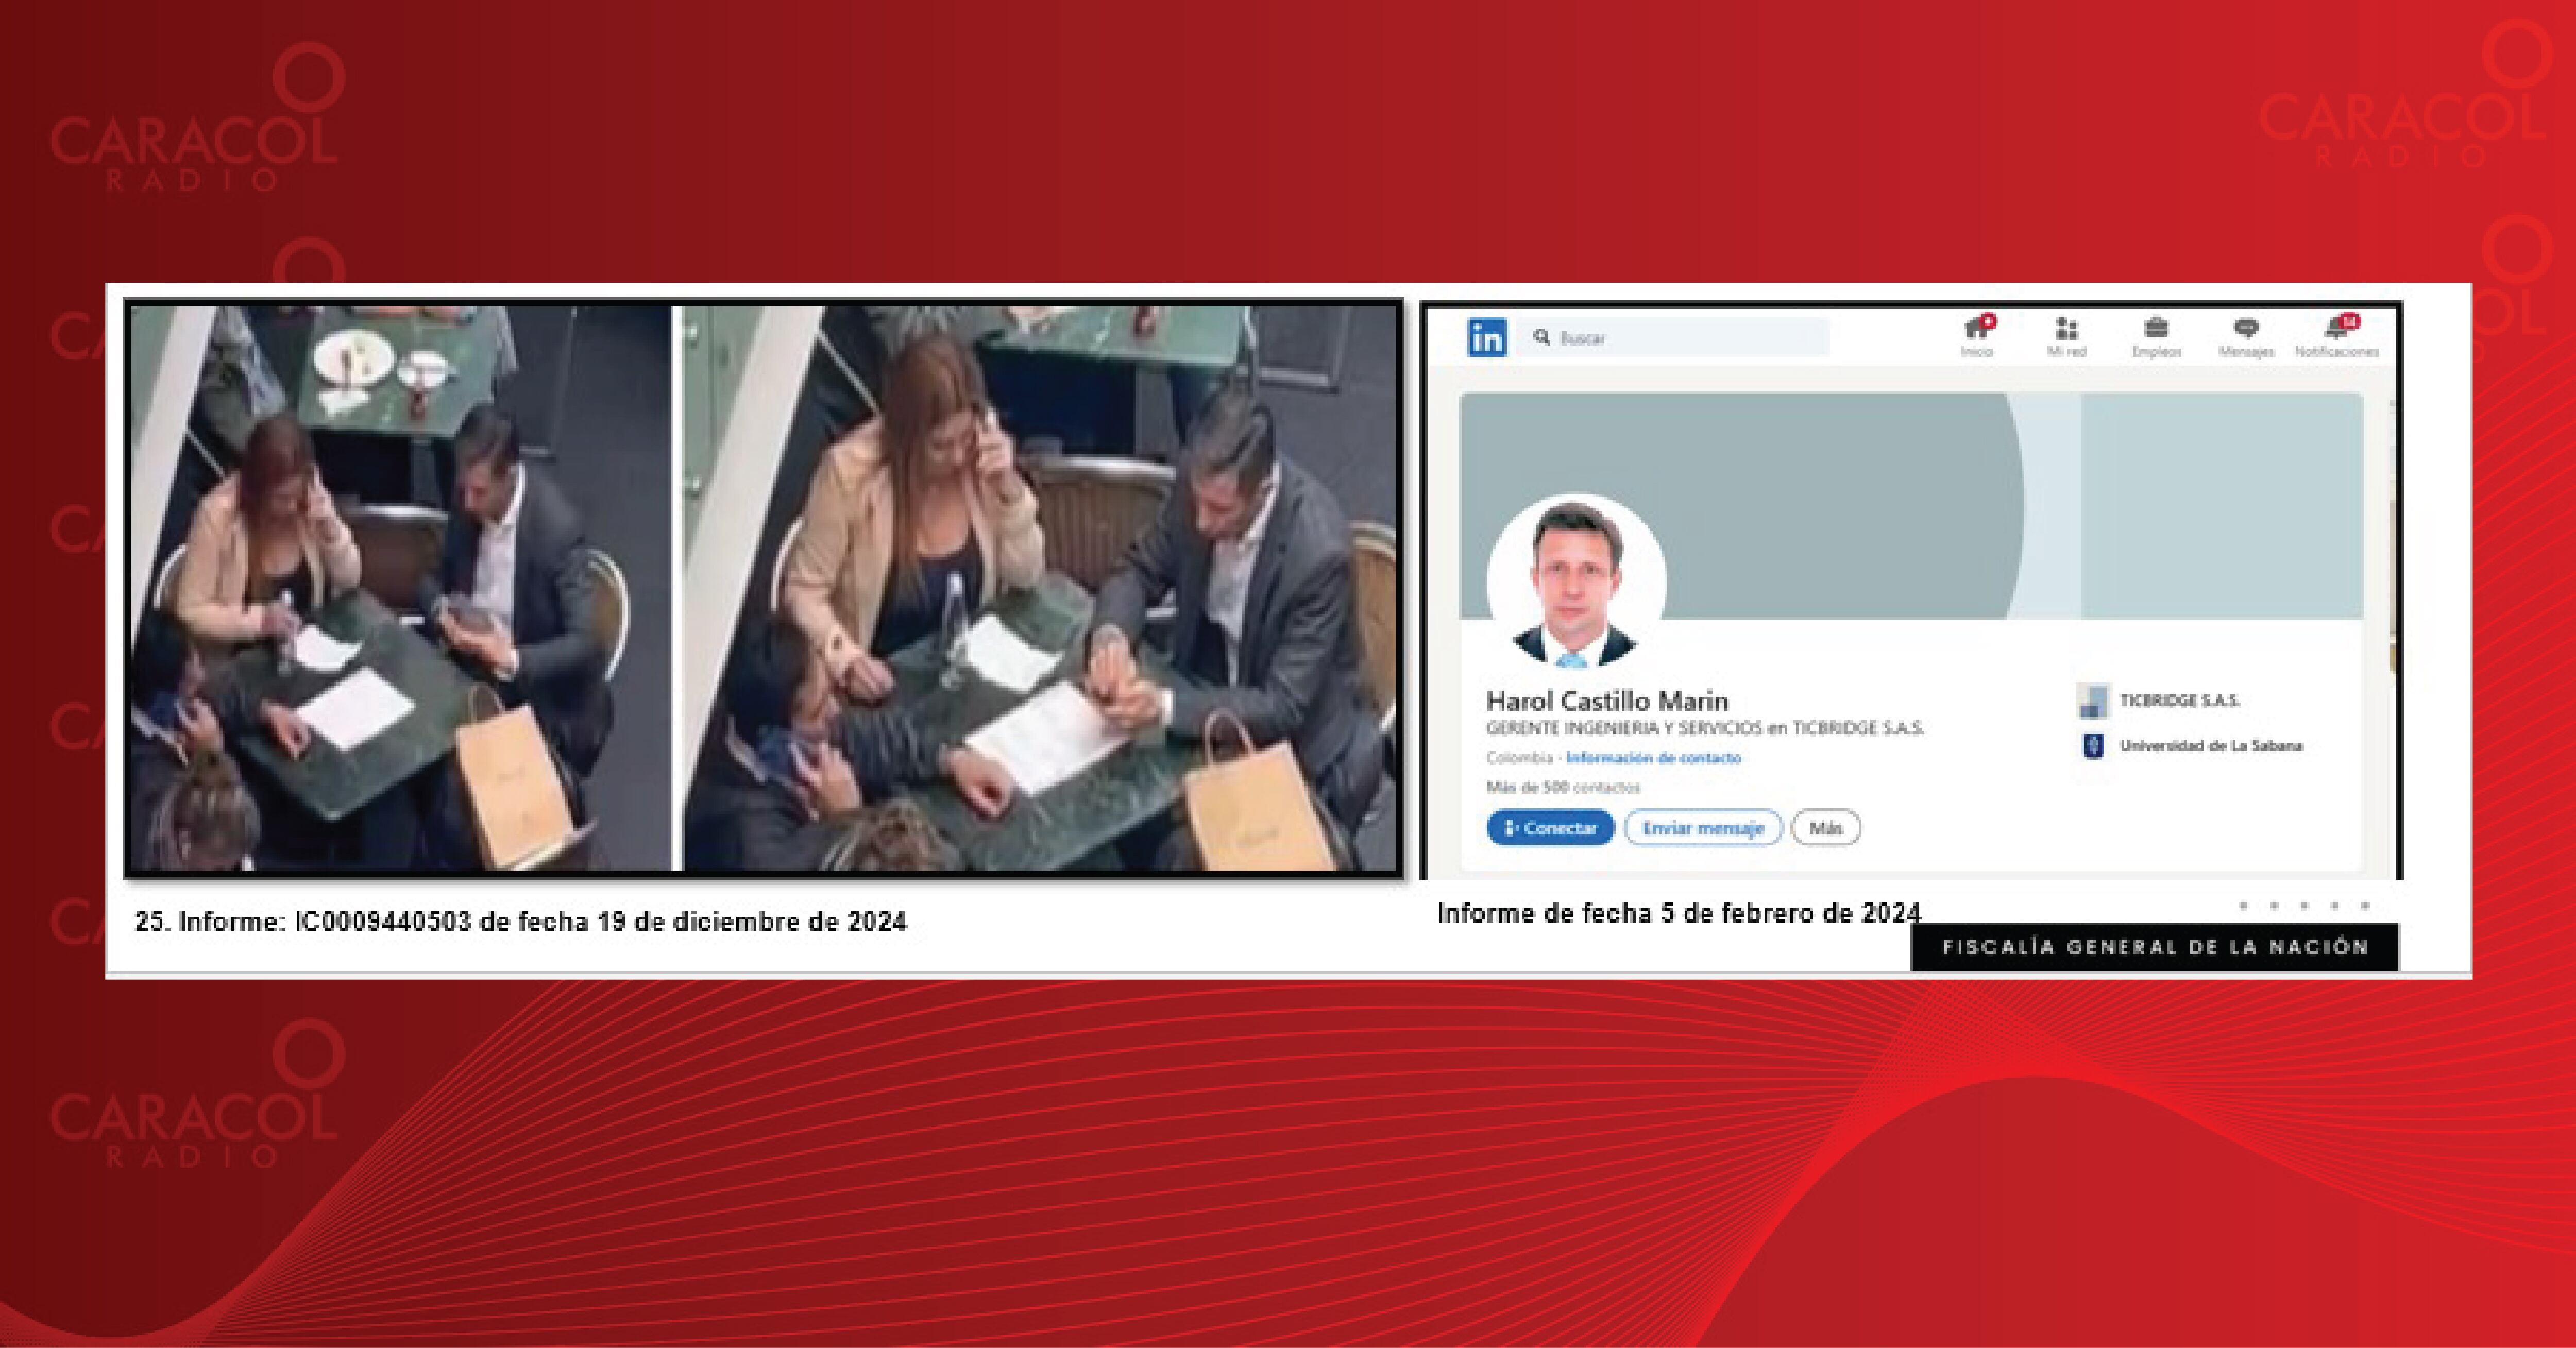Open the Inicio home icon
The height and width of the screenshot is (1348, 2576).
coord(1976,329)
